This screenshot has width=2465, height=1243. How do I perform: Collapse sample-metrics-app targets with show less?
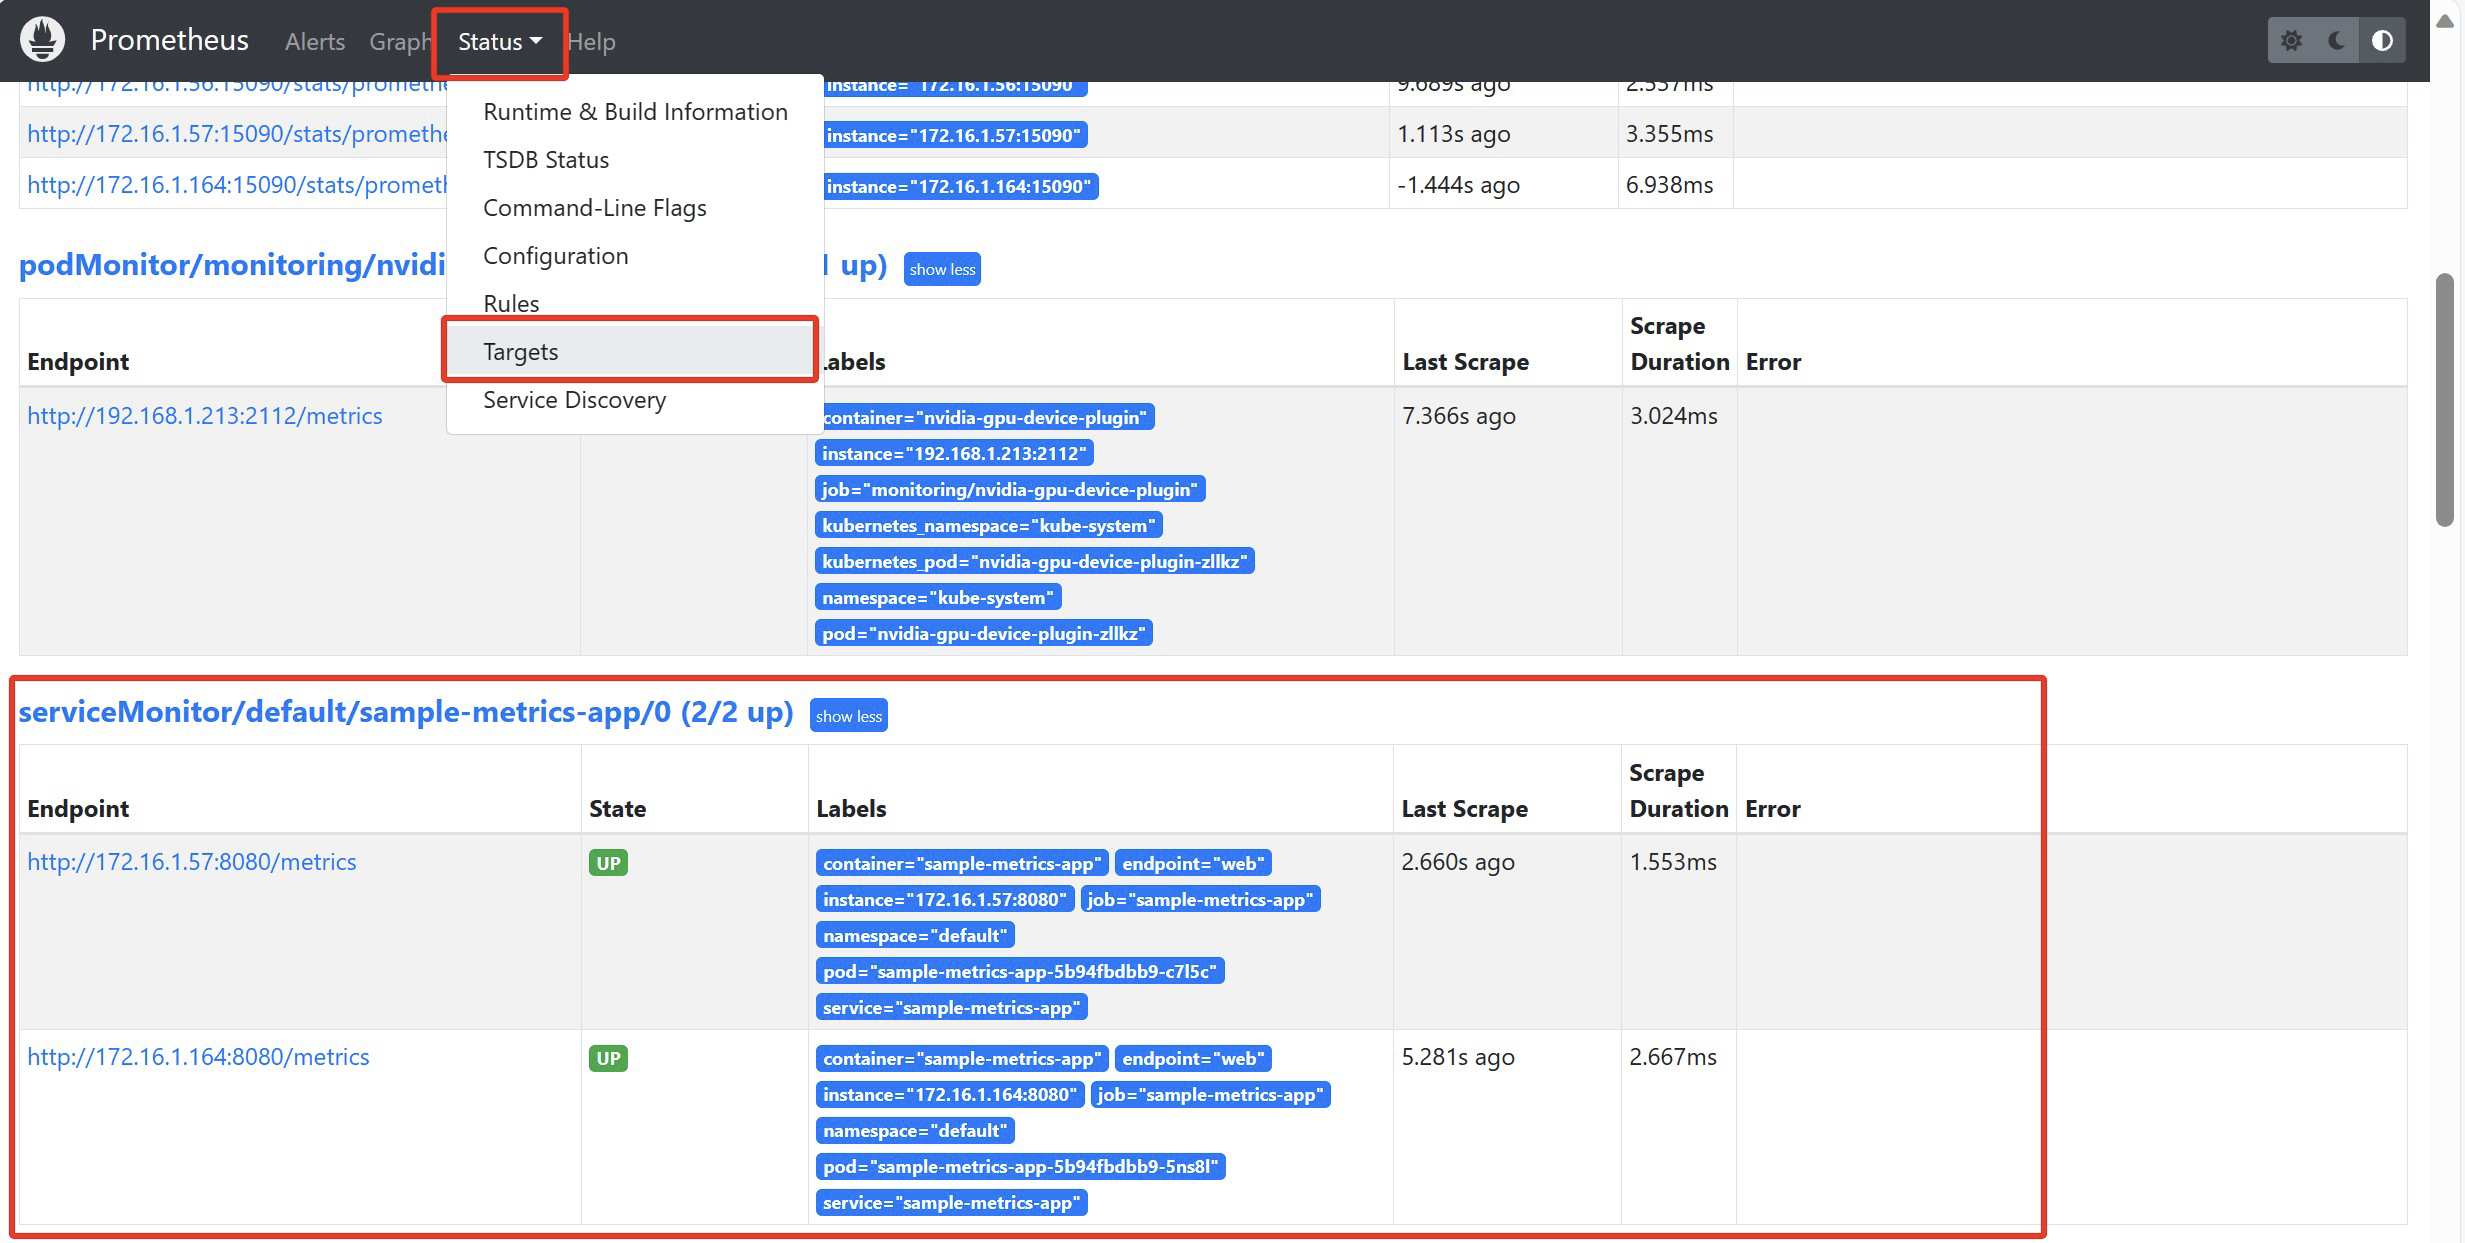point(848,716)
